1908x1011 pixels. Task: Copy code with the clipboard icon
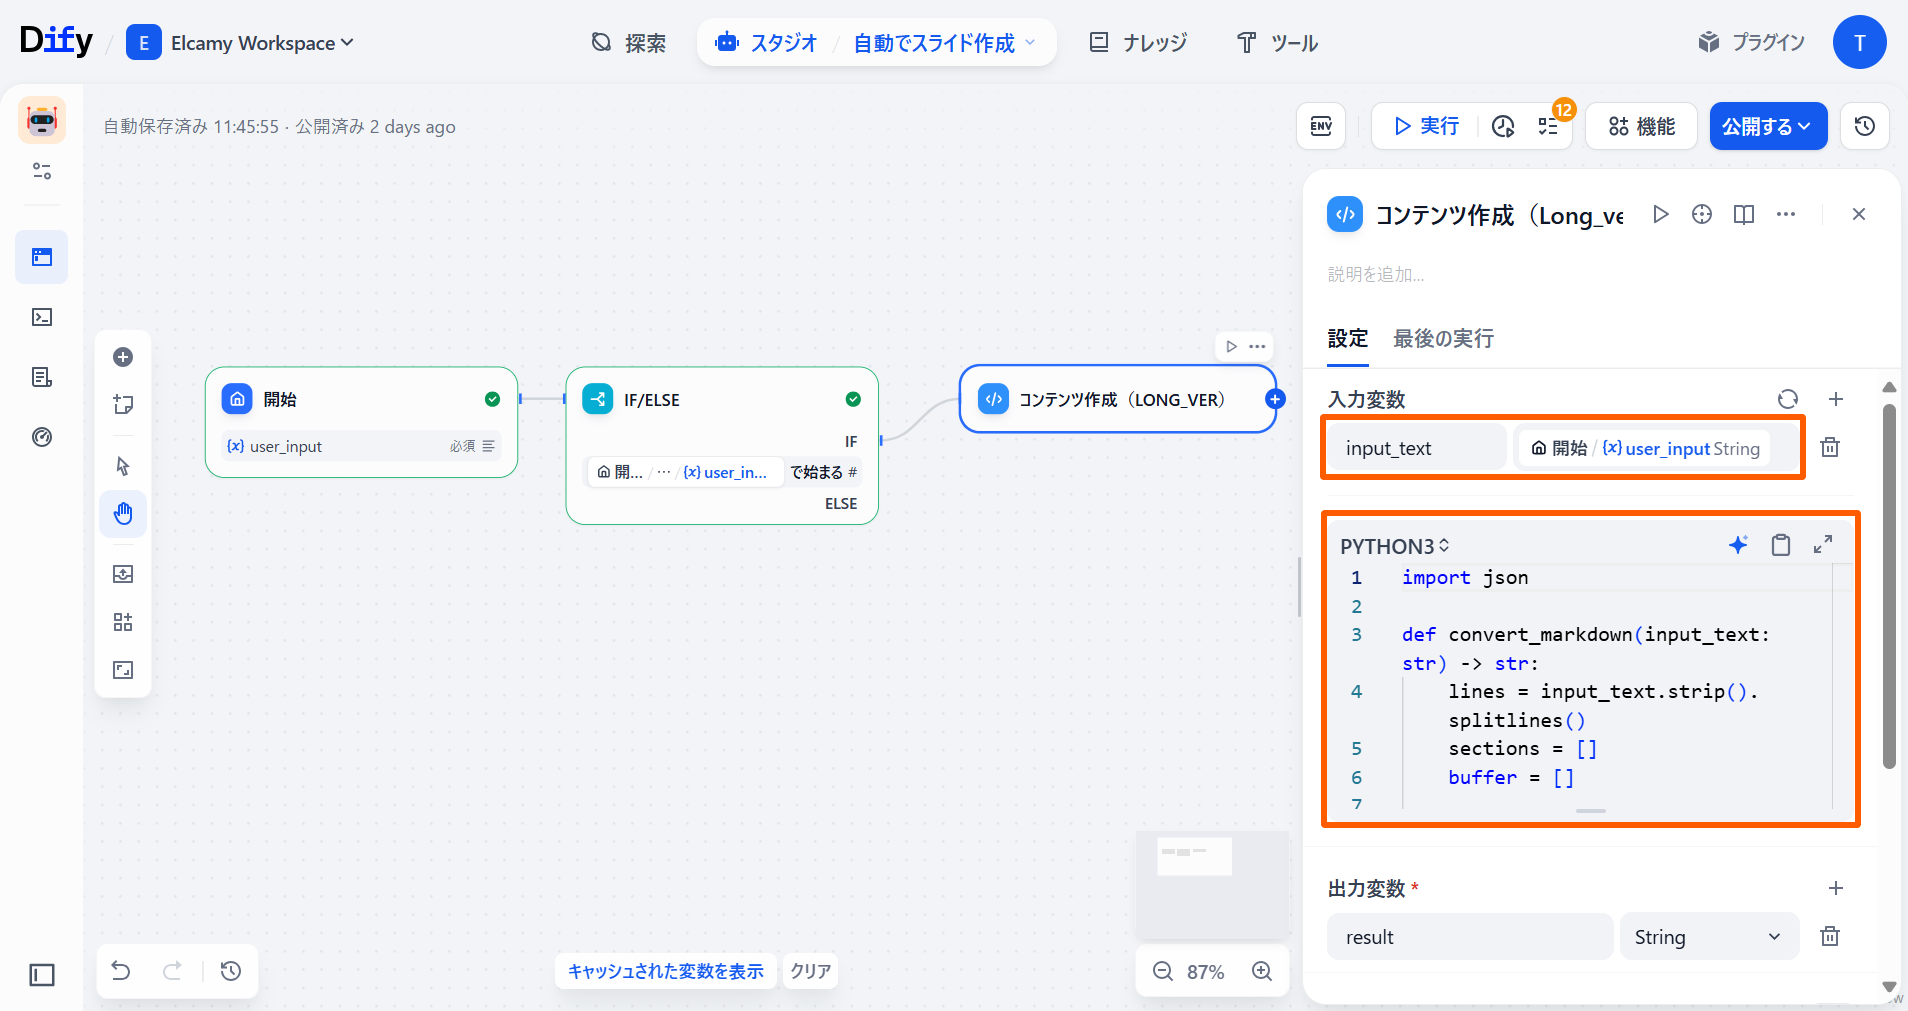tap(1780, 545)
